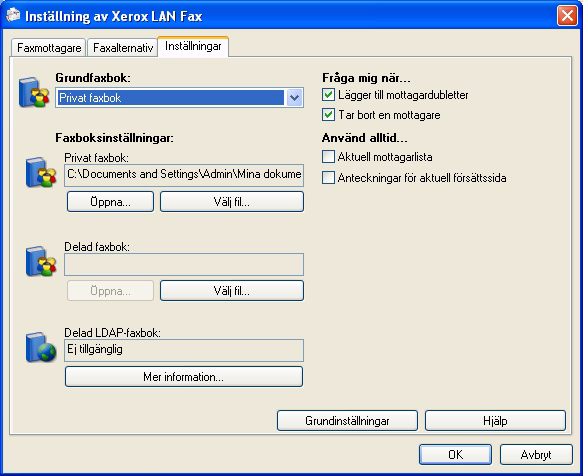Switch to the Faxalternativ tab
Viewport: 583px width, 476px height.
point(122,48)
